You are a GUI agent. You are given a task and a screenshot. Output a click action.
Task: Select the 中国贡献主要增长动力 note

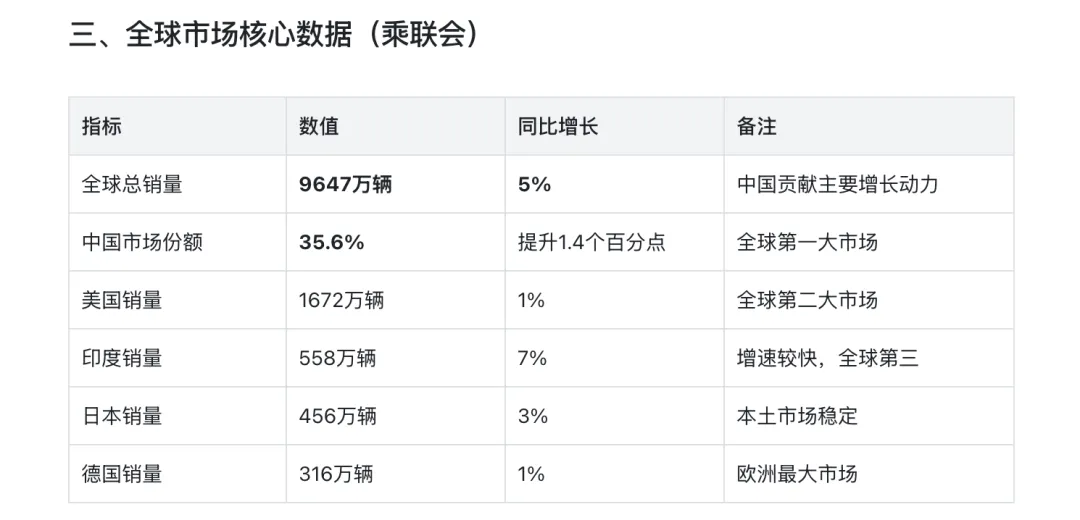pos(837,184)
